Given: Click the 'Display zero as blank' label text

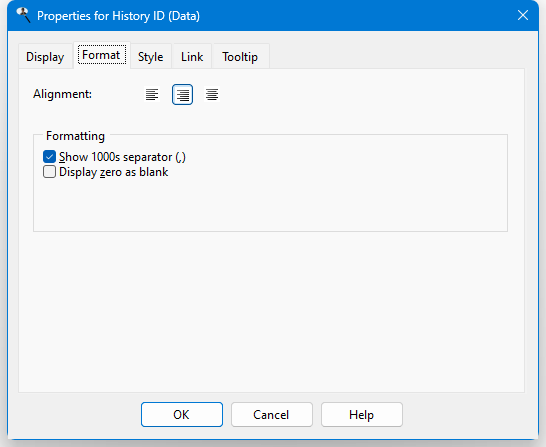Looking at the screenshot, I should point(114,172).
